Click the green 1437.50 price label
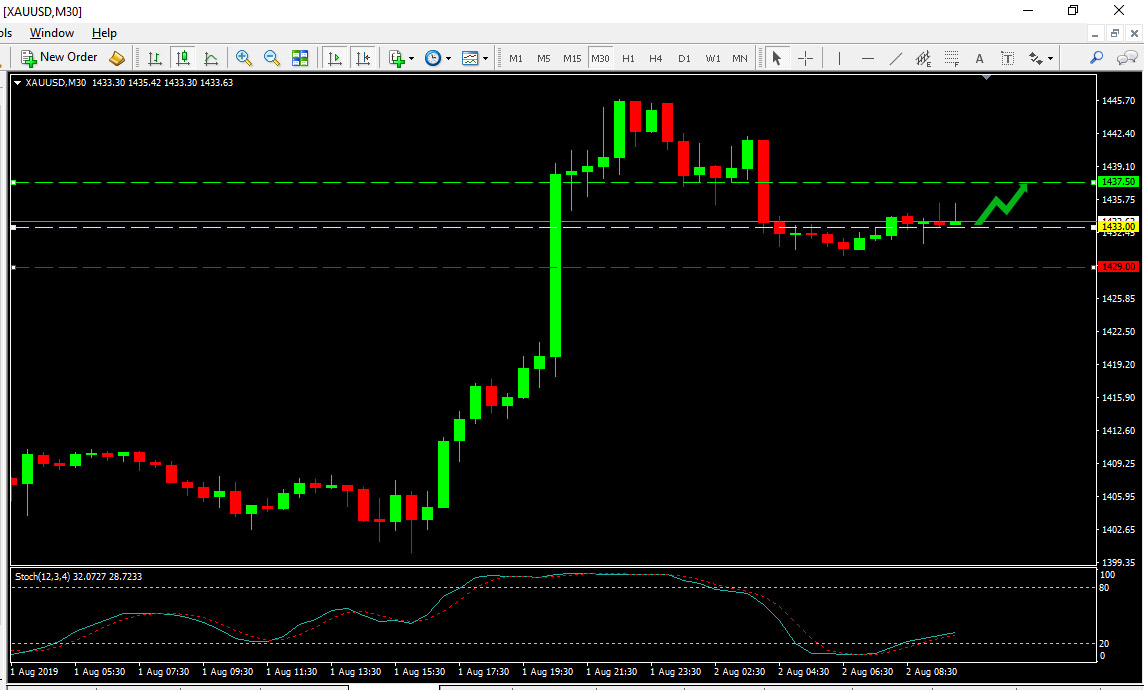 click(1118, 182)
